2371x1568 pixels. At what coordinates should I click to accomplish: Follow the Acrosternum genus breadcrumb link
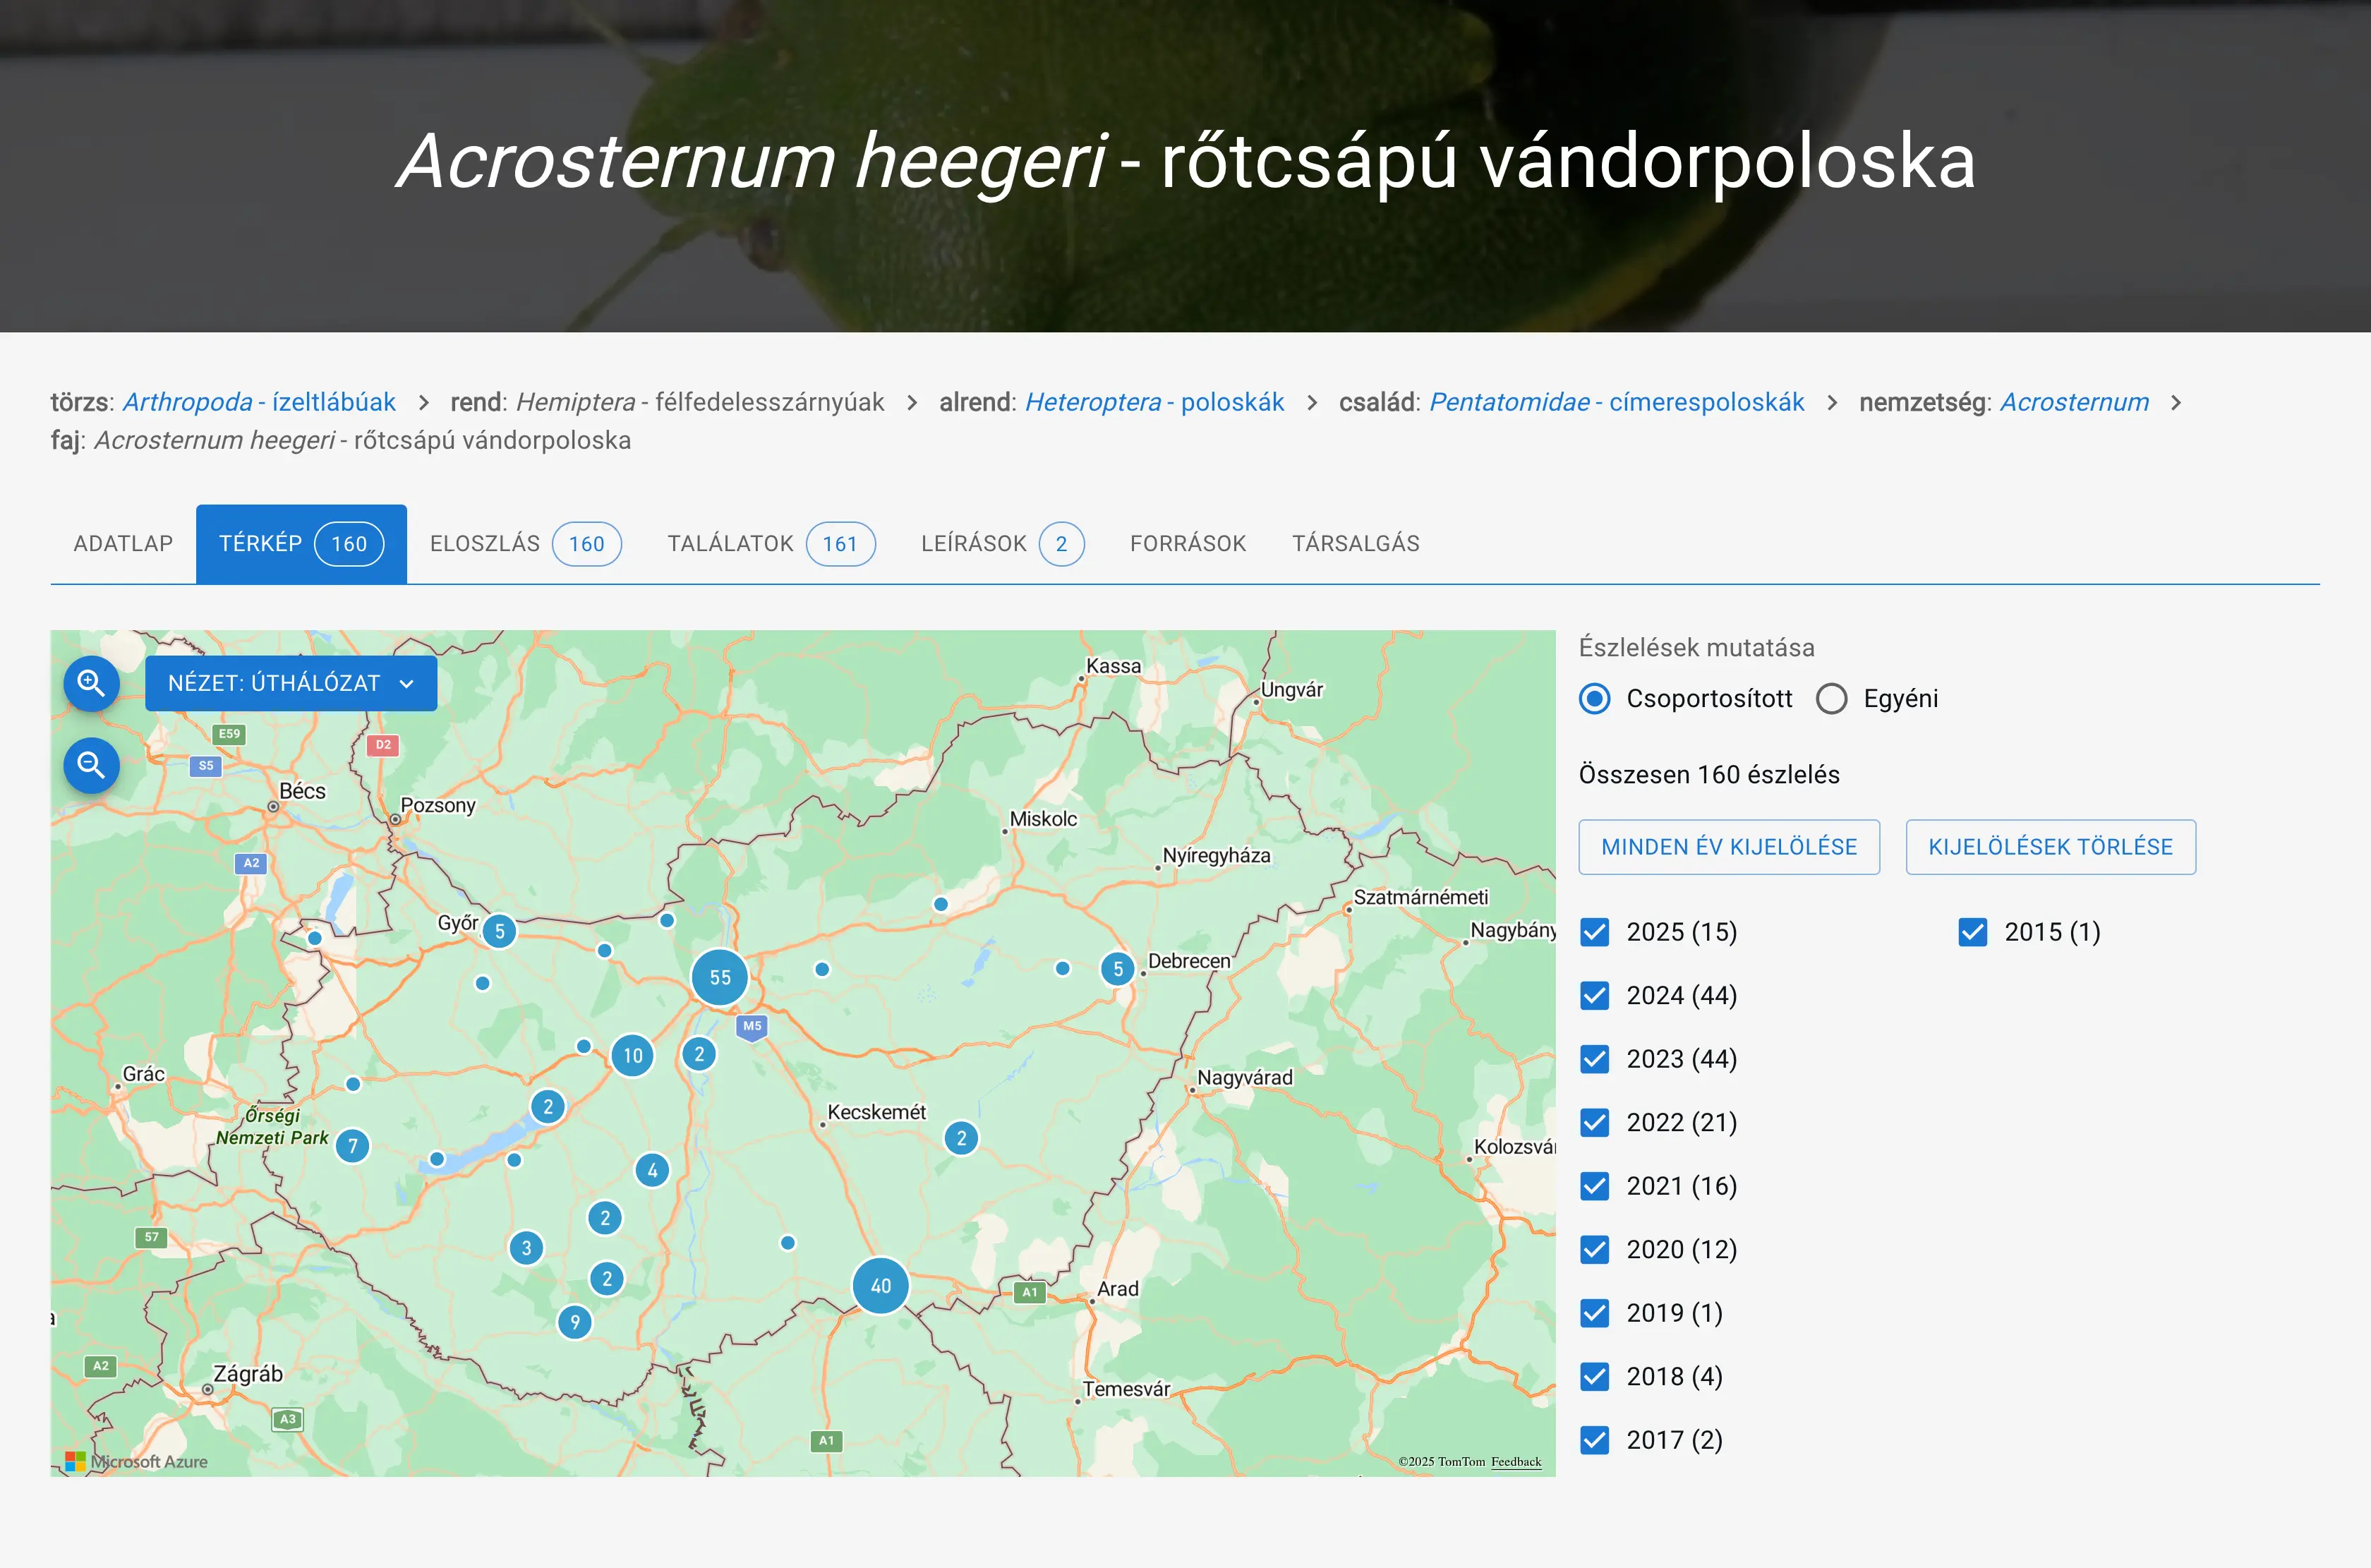[2074, 402]
